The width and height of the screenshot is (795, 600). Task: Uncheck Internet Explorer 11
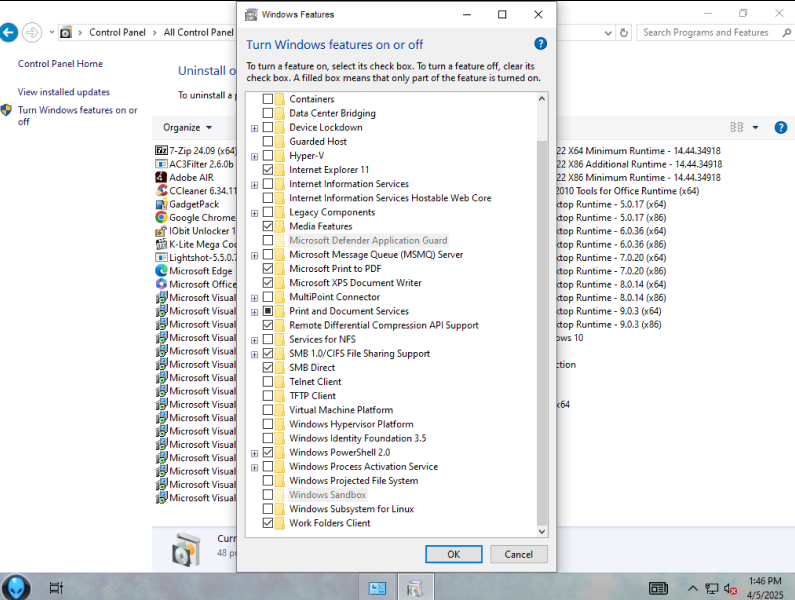click(268, 169)
